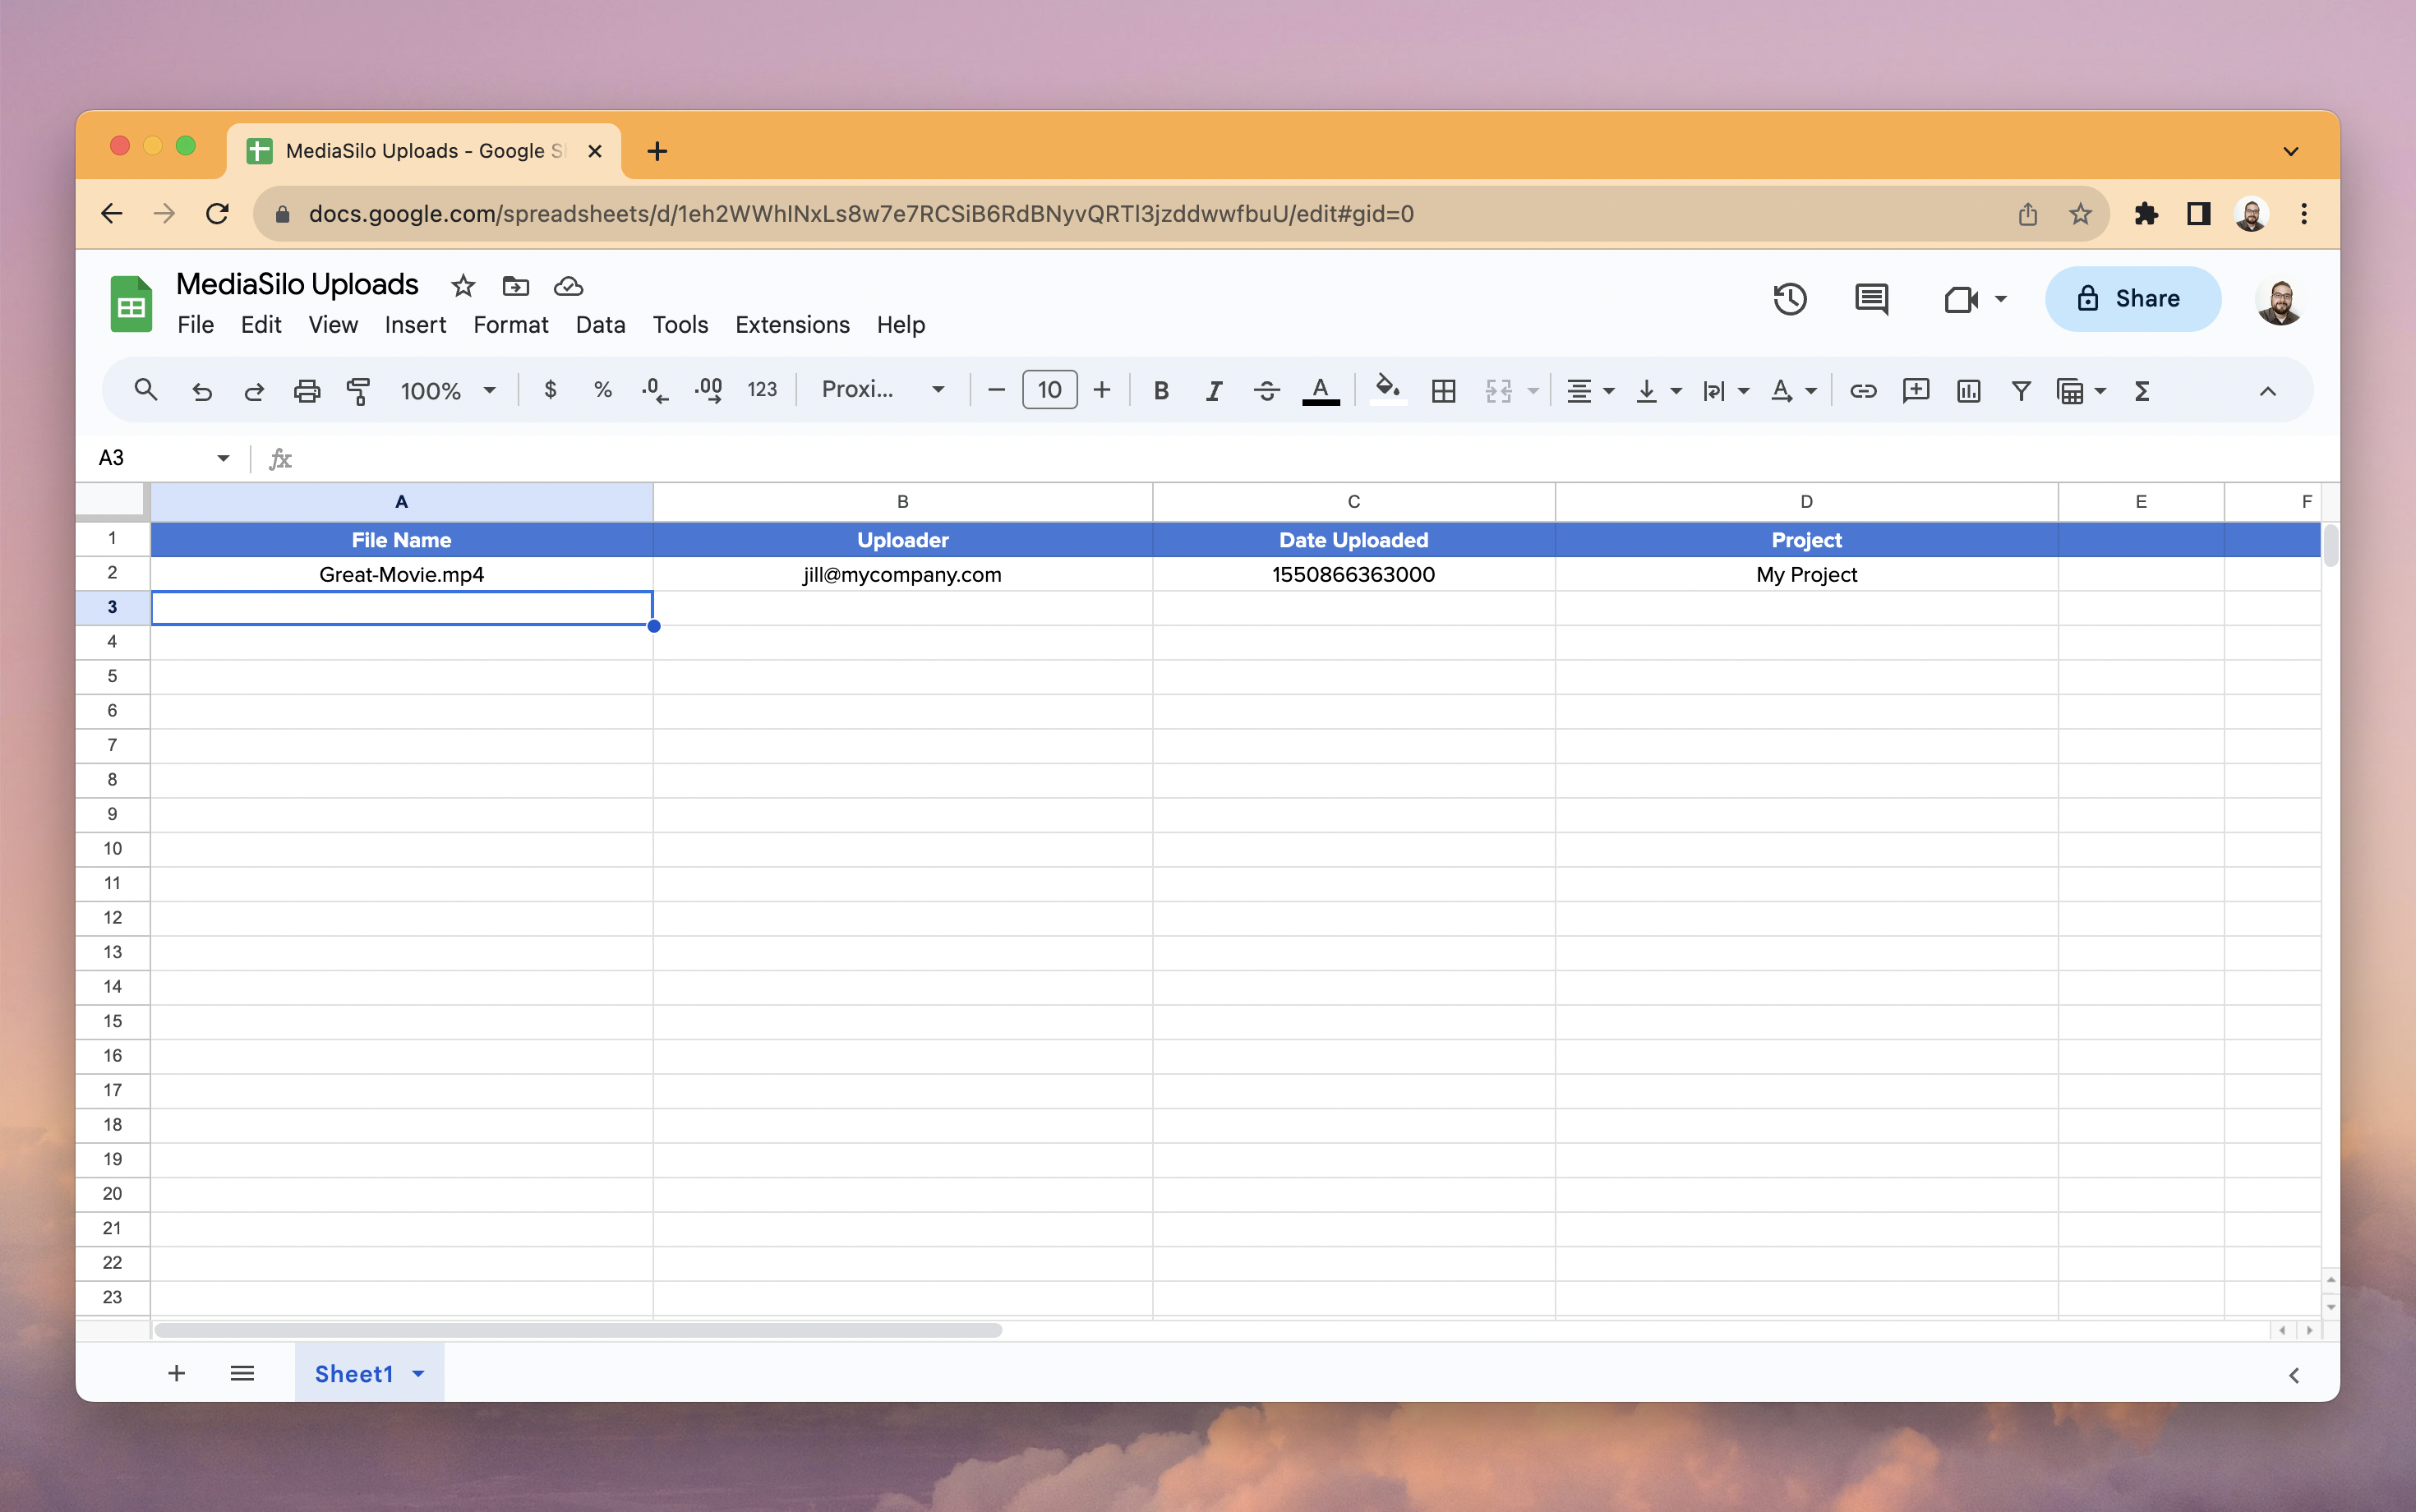Click the Insert comment icon
The height and width of the screenshot is (1512, 2416).
[x=1916, y=391]
